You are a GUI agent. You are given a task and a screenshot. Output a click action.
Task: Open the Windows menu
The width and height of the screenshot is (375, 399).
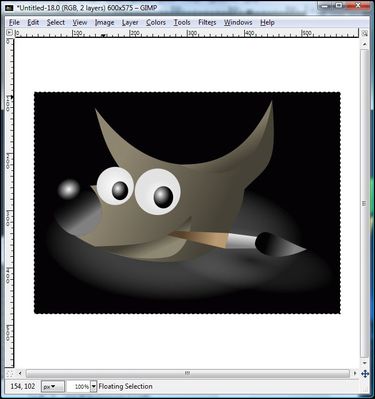(238, 22)
